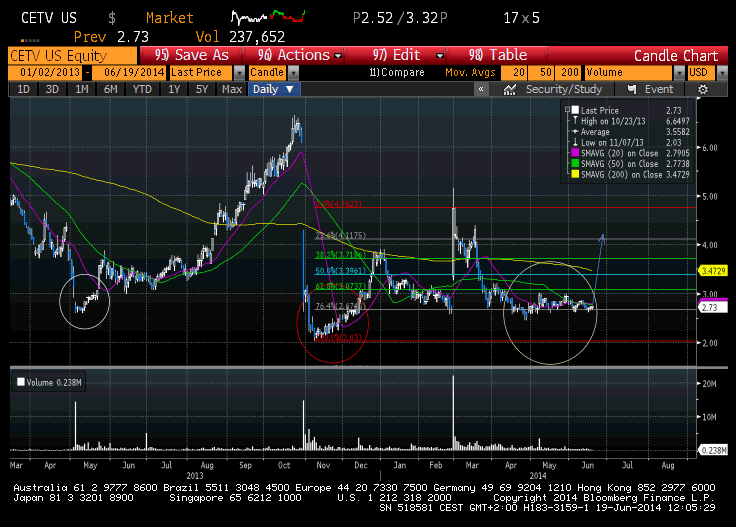The width and height of the screenshot is (736, 527).
Task: Click the Security/Study chart icon
Action: [510, 90]
